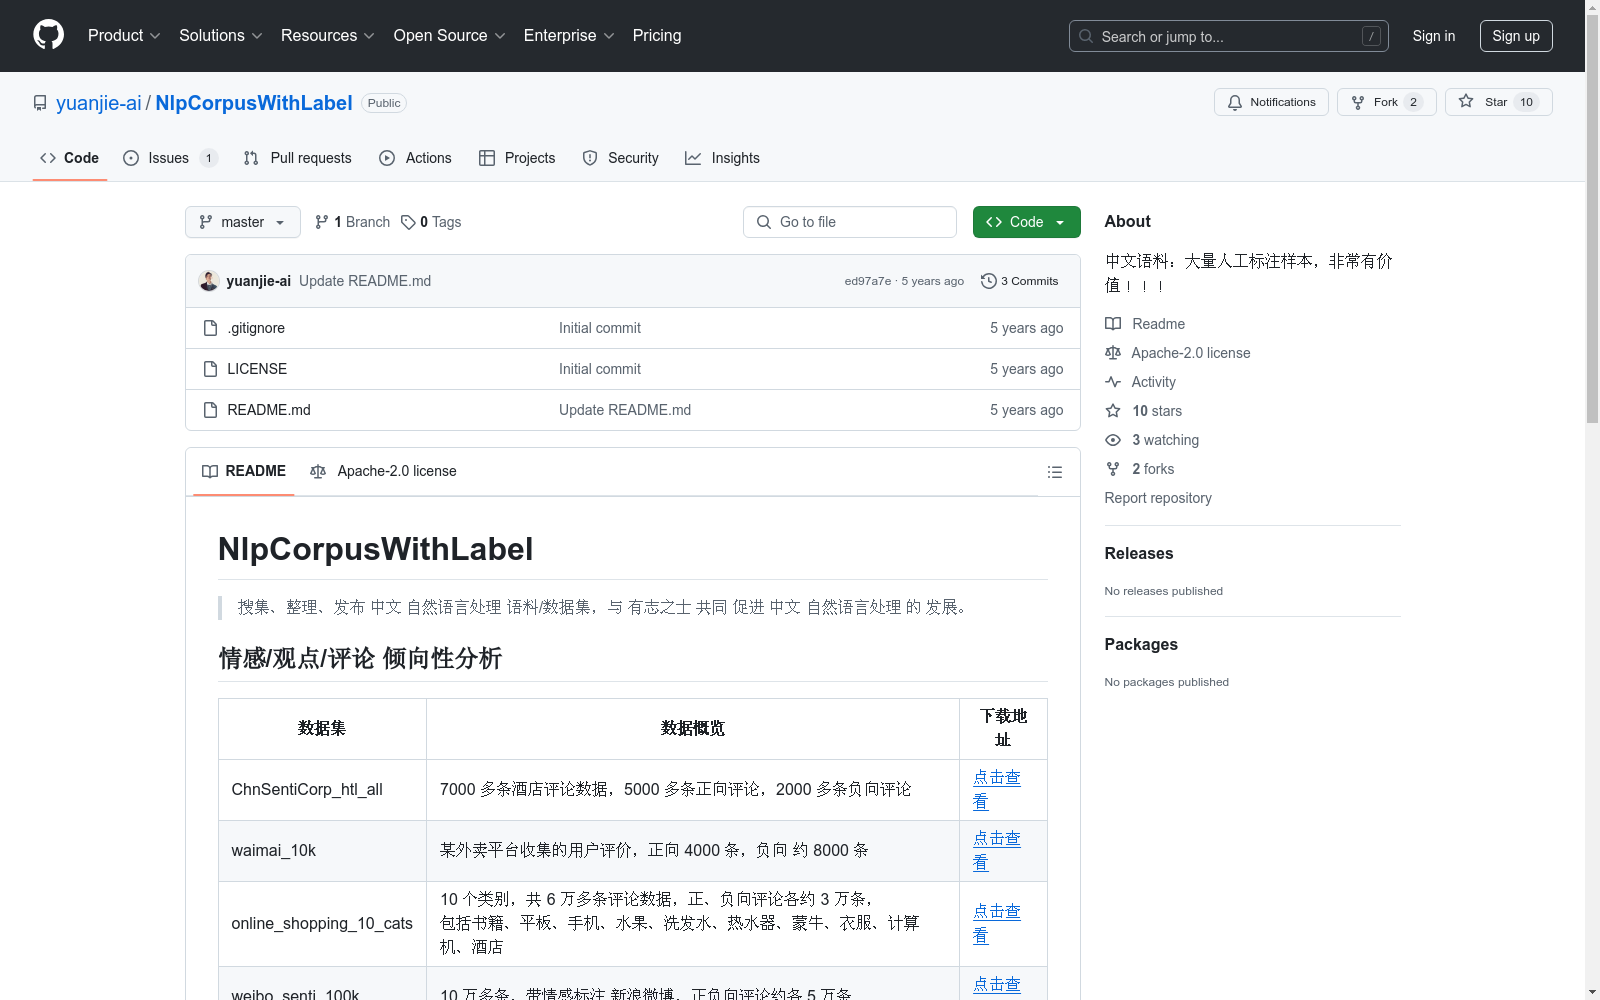This screenshot has width=1600, height=1000.
Task: Switch to the Security tab
Action: tap(621, 158)
